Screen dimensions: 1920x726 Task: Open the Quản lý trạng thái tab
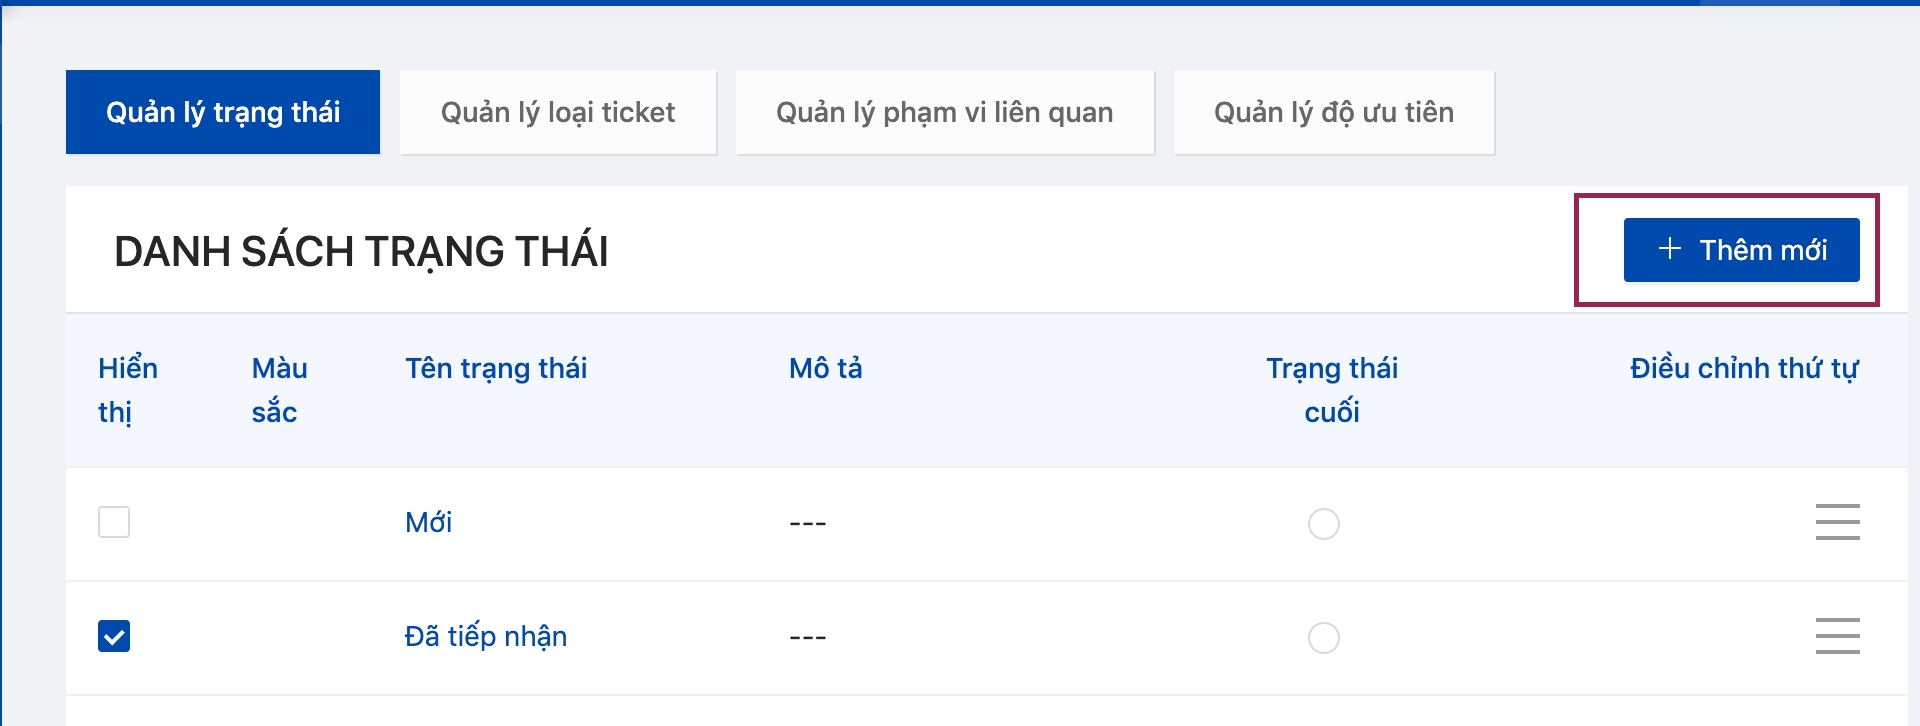coord(223,112)
